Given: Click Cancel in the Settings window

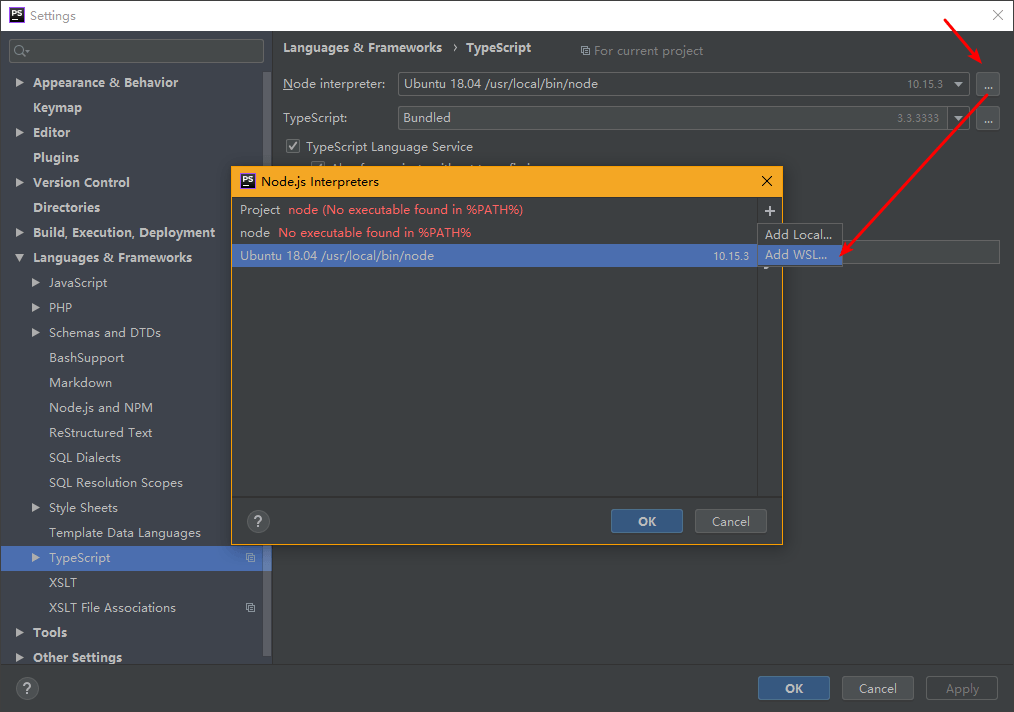Looking at the screenshot, I should (878, 689).
